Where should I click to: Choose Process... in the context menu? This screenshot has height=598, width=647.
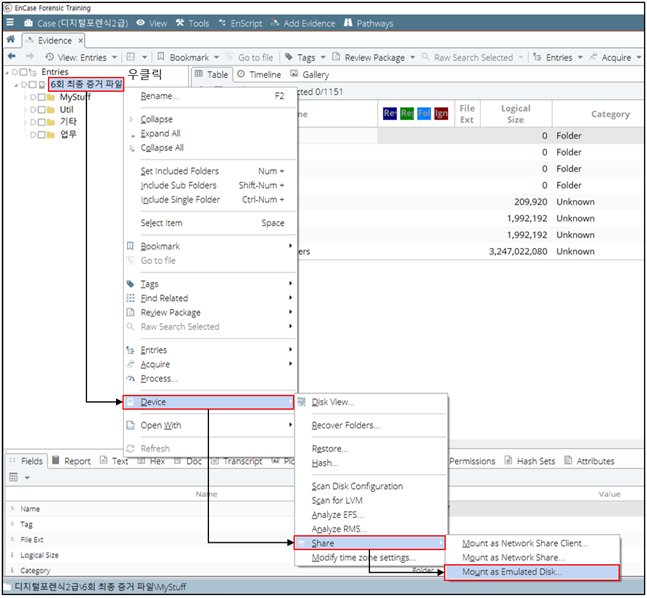210,378
